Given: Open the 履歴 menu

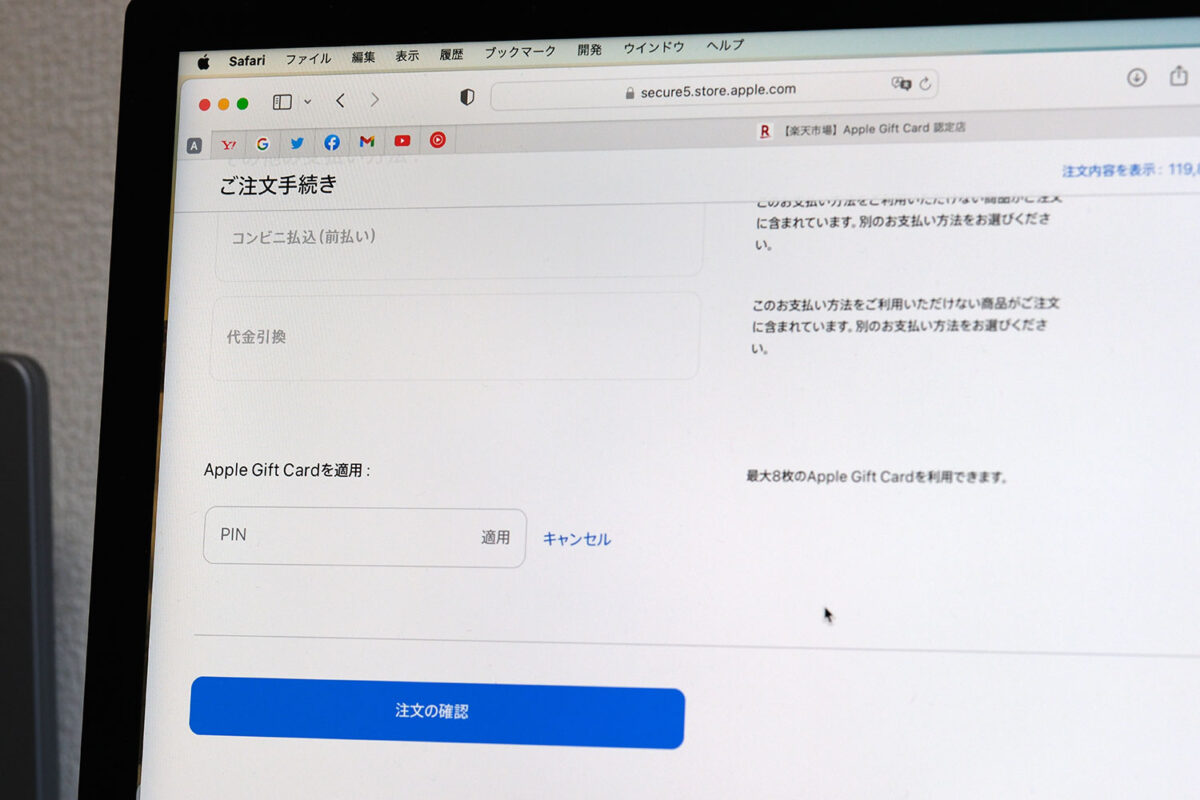Looking at the screenshot, I should 451,54.
